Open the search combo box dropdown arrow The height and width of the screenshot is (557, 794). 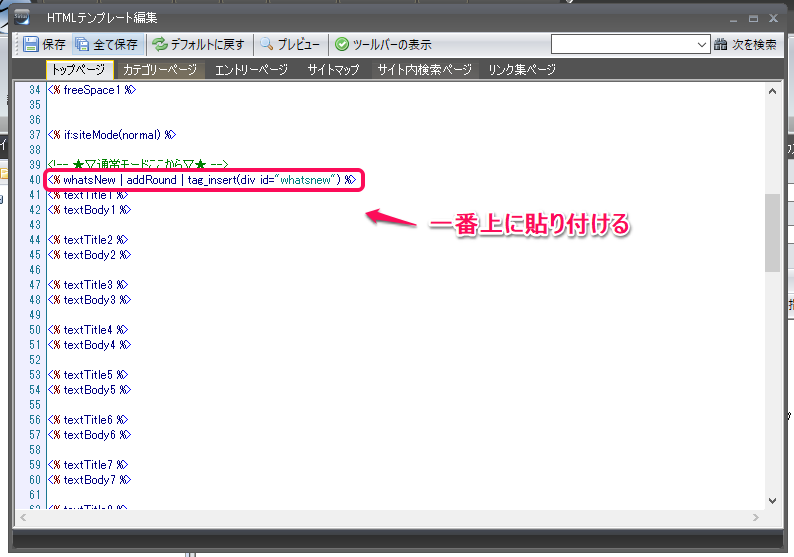point(702,44)
